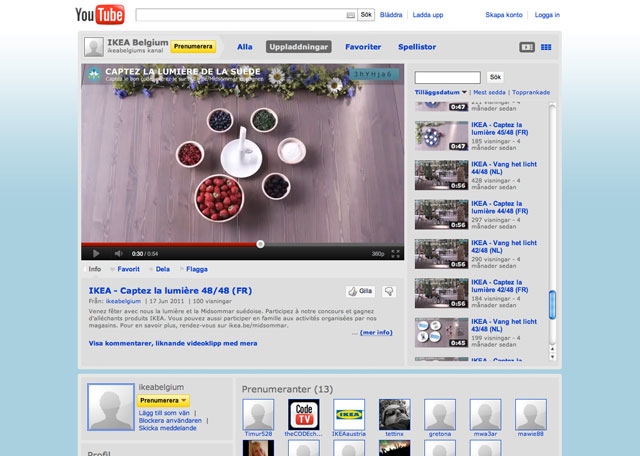Click the video progress scrubber handle
Image resolution: width=640 pixels, height=456 pixels.
click(260, 244)
